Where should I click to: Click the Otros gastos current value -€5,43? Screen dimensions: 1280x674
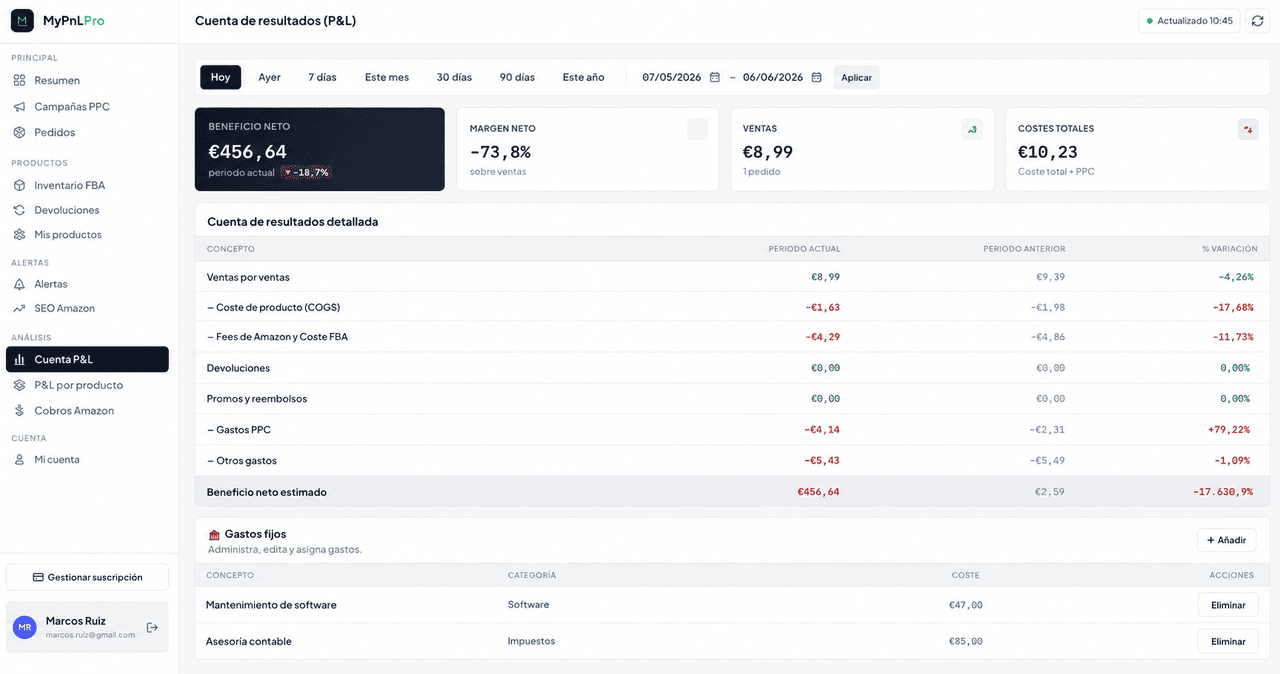[822, 461]
